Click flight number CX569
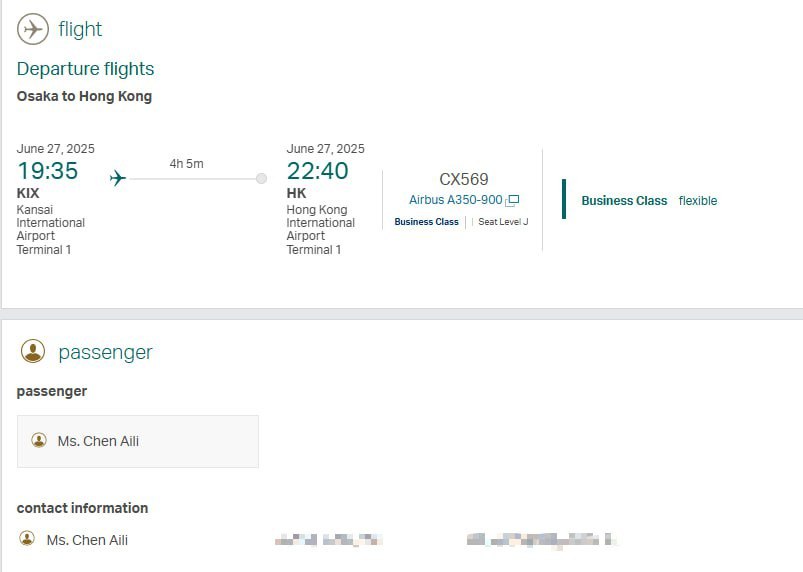Screen dimensions: 803x572 coord(464,179)
